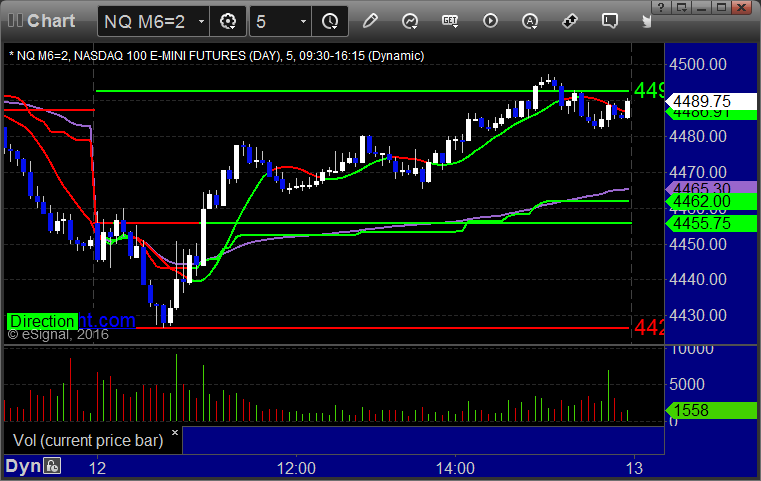Image resolution: width=761 pixels, height=481 pixels.
Task: Click the purple 4465.30 price marker
Action: (711, 187)
